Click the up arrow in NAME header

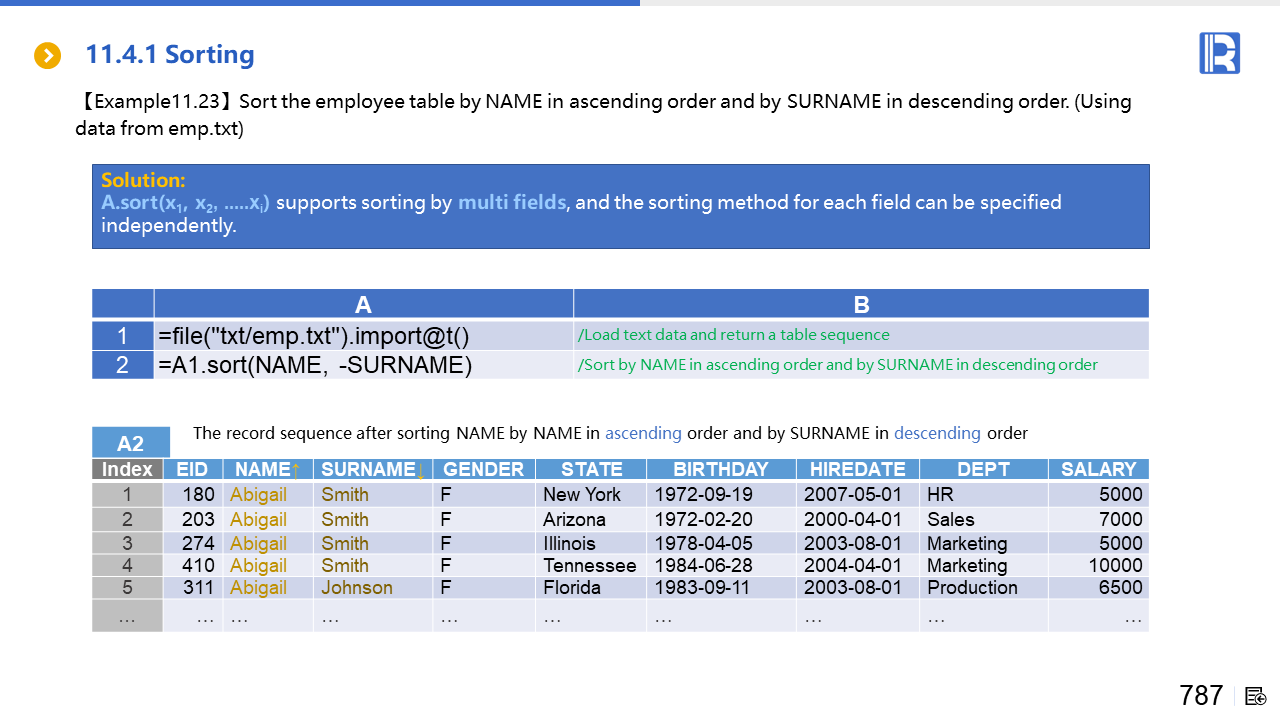pos(296,469)
